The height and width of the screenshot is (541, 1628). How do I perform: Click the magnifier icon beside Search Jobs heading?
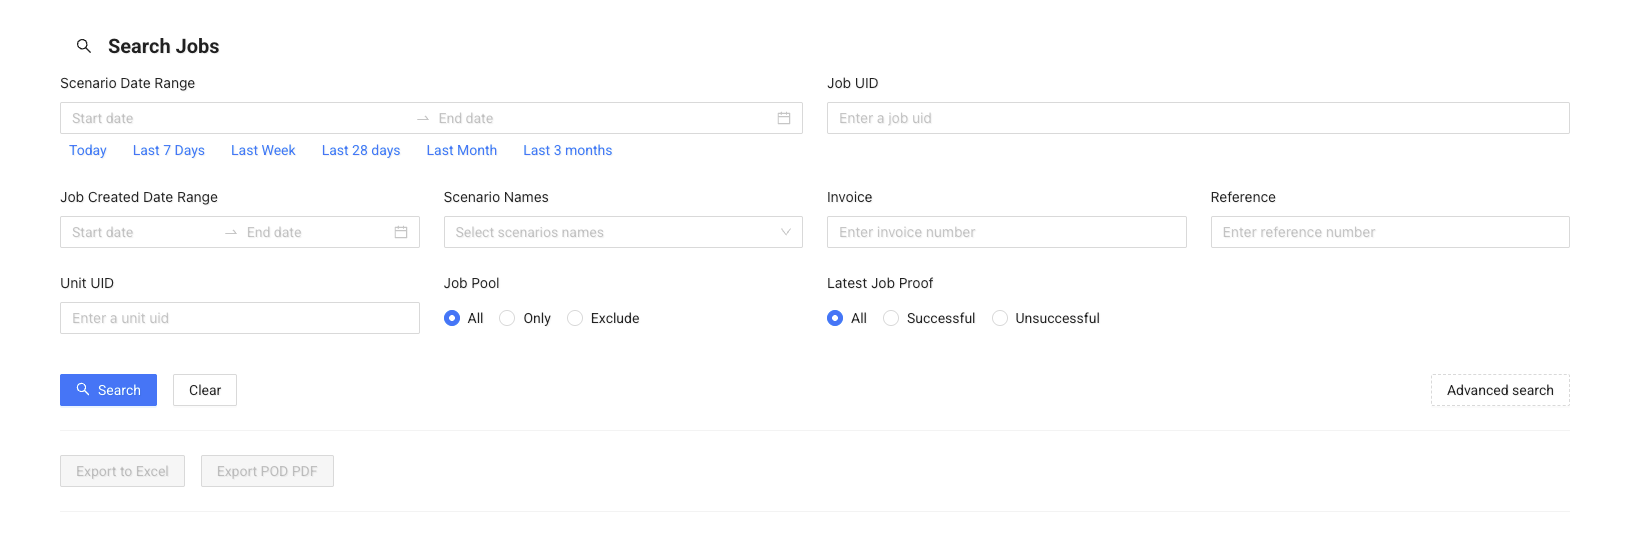[x=84, y=46]
